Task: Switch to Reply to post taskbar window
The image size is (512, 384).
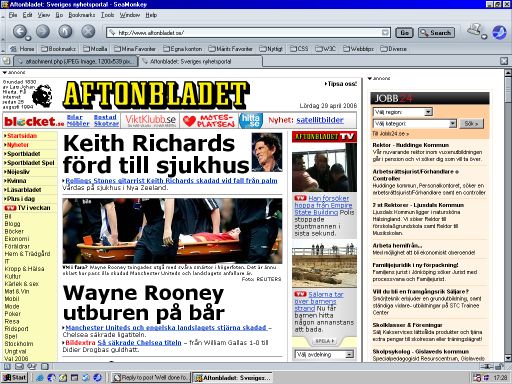Action: tap(150, 378)
